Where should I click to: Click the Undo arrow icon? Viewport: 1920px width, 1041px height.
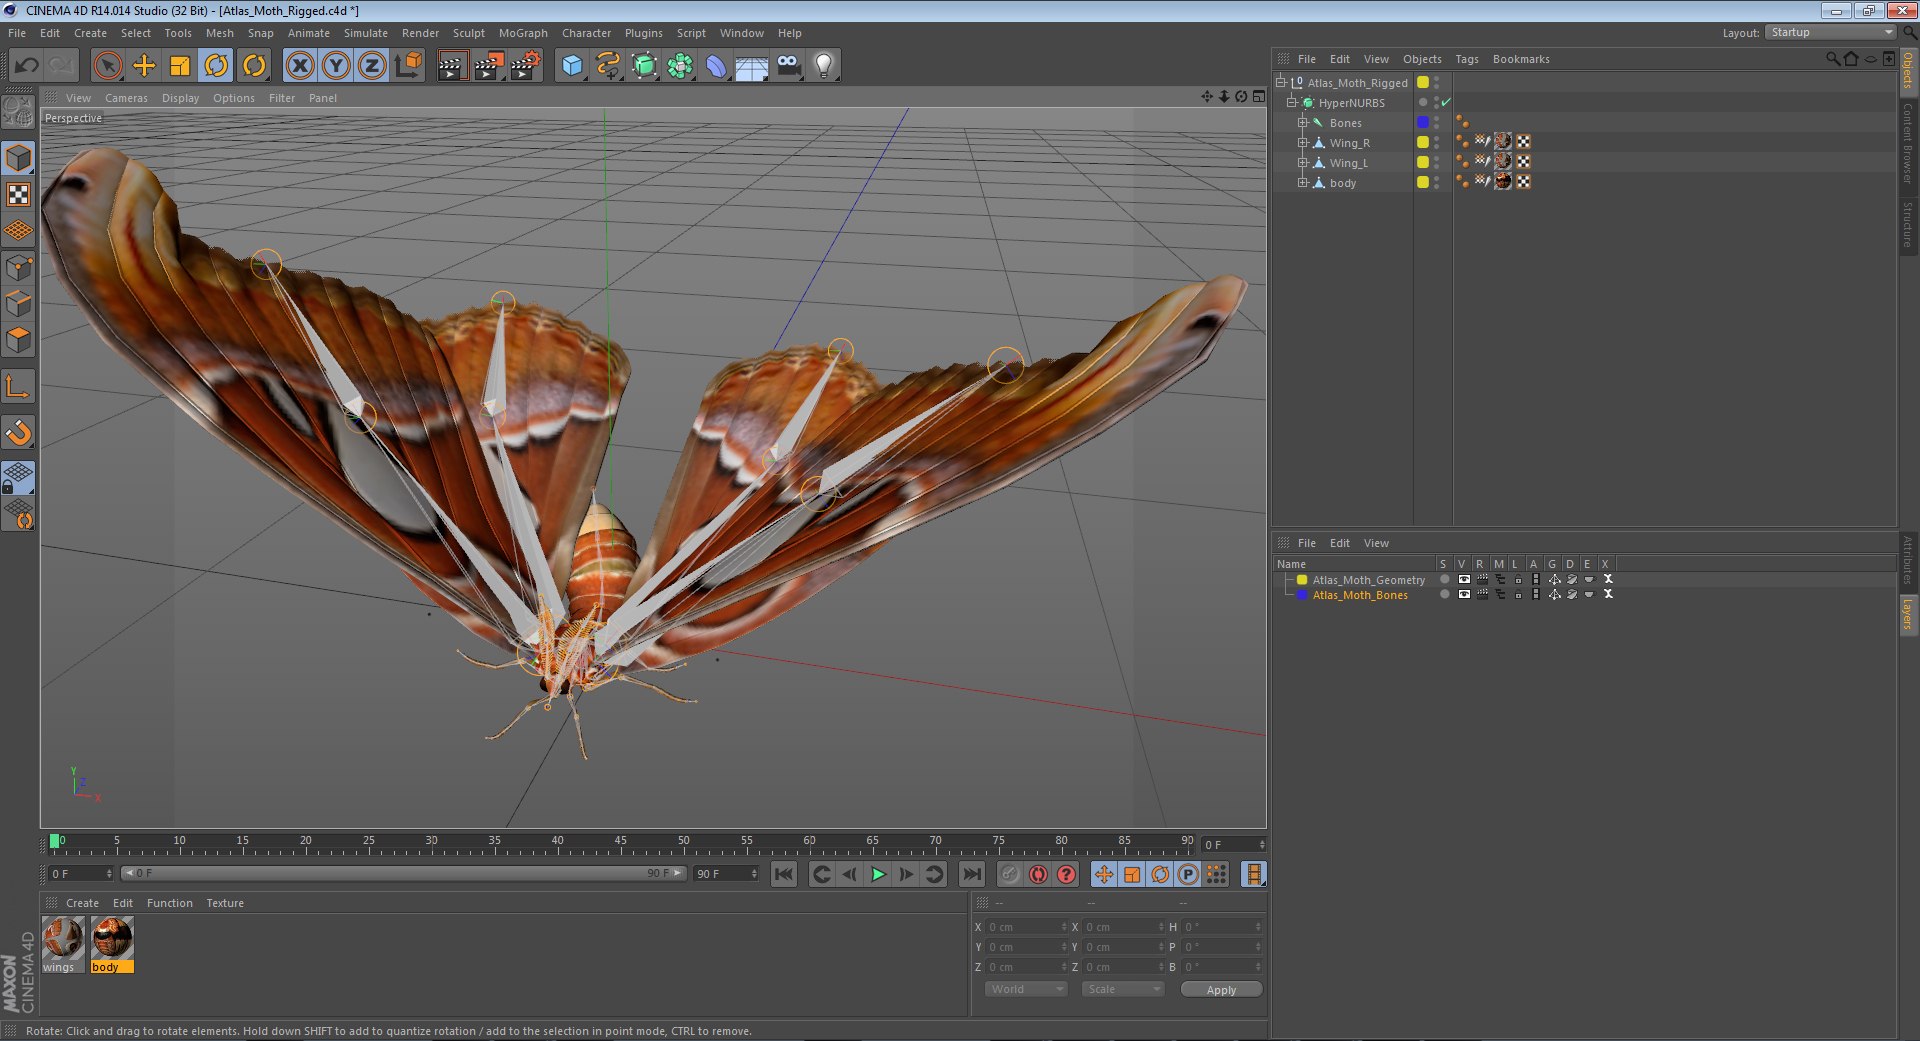point(26,66)
